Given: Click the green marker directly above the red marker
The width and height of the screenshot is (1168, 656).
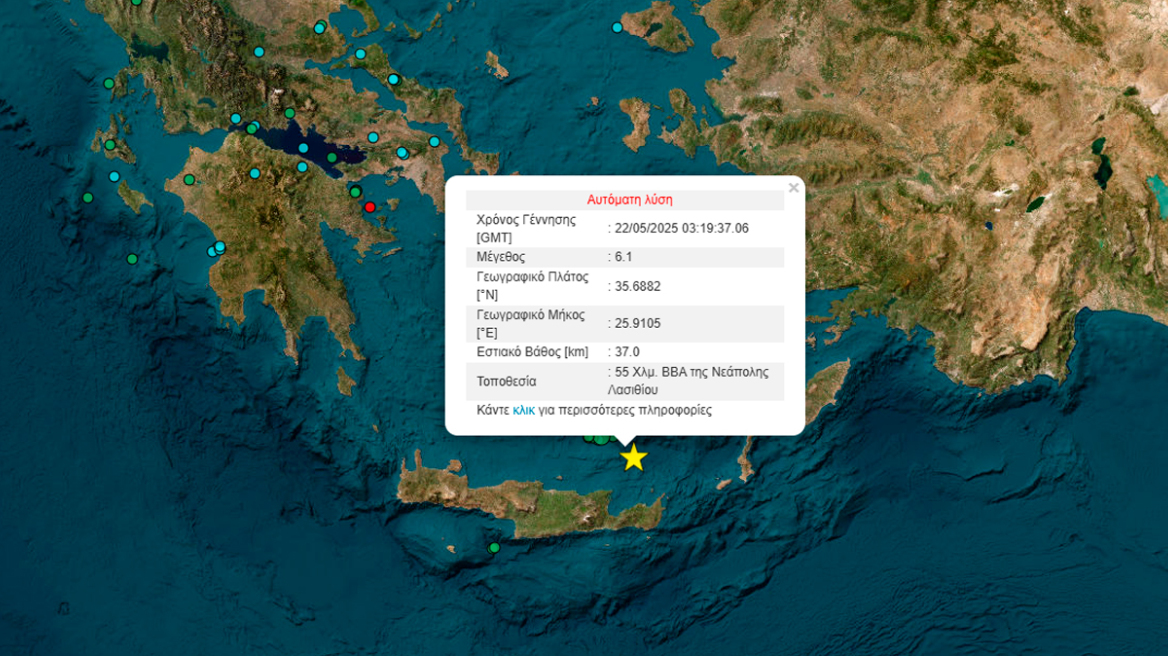Looking at the screenshot, I should pyautogui.click(x=355, y=191).
